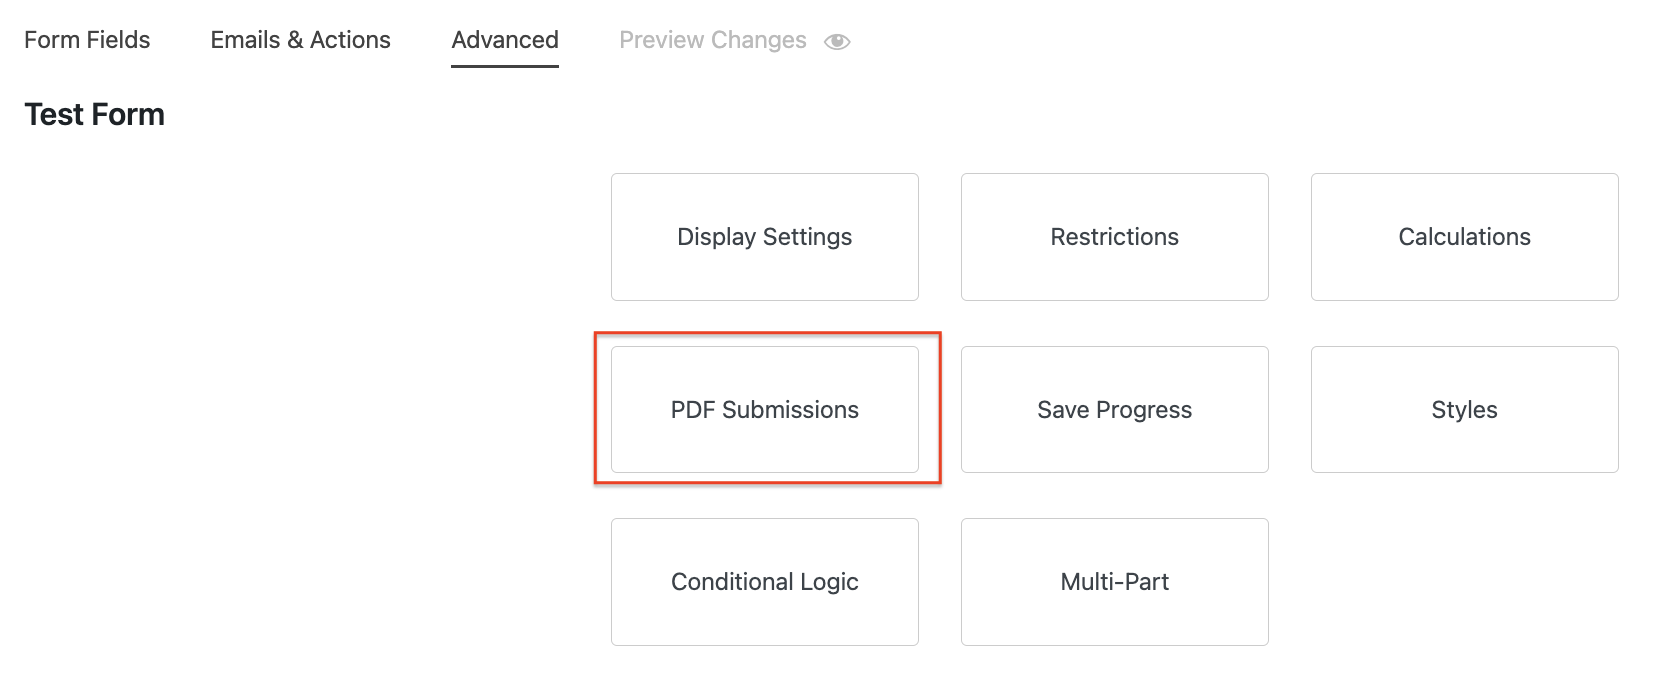
Task: Switch to the Form Fields tab
Action: click(87, 40)
